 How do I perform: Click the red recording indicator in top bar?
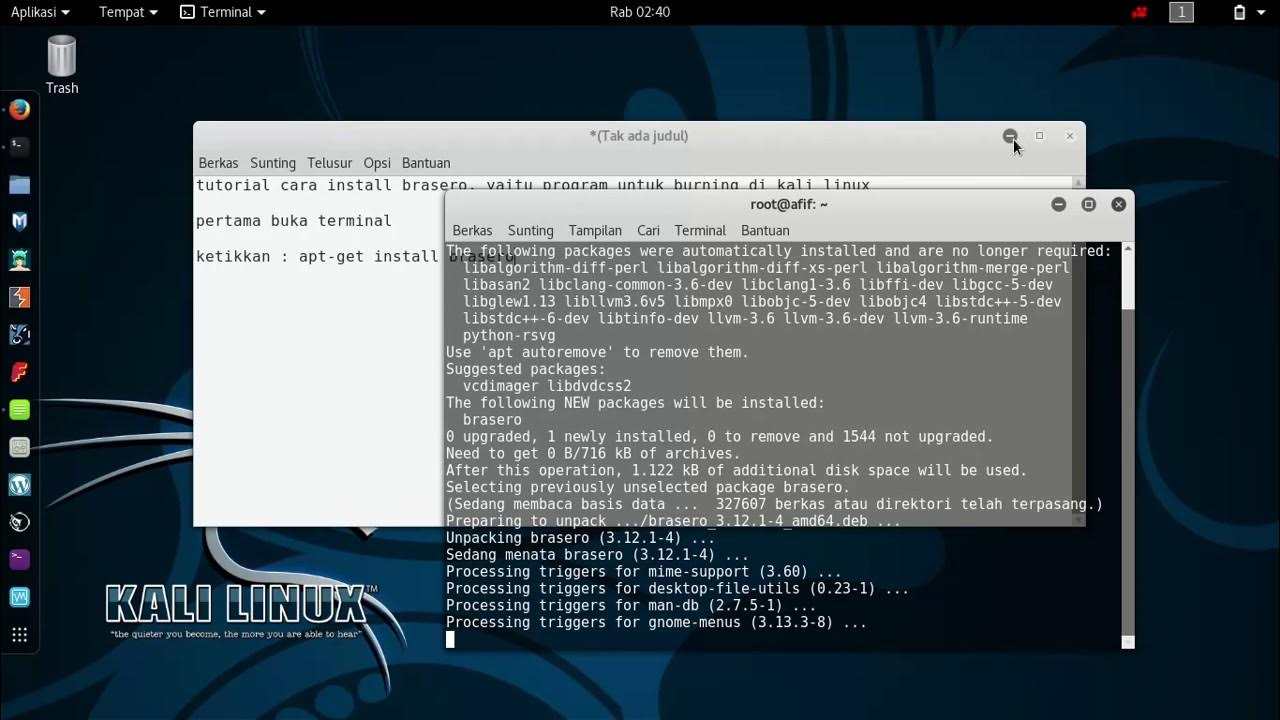[x=1139, y=12]
